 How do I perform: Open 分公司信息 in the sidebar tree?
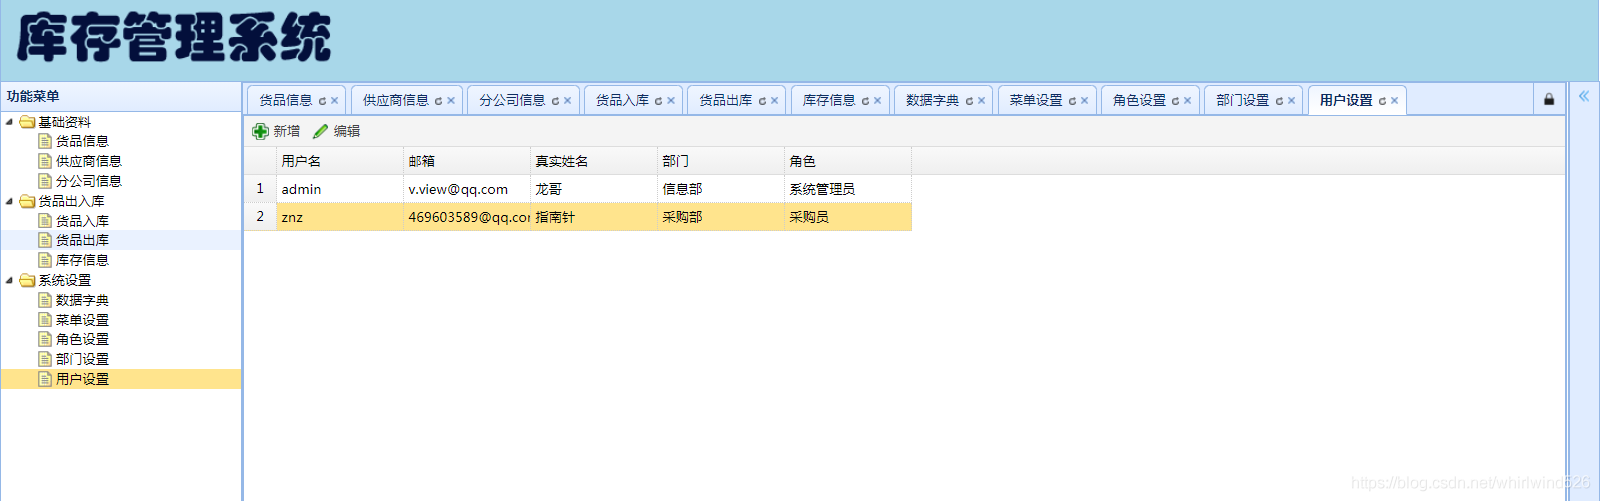(x=89, y=181)
